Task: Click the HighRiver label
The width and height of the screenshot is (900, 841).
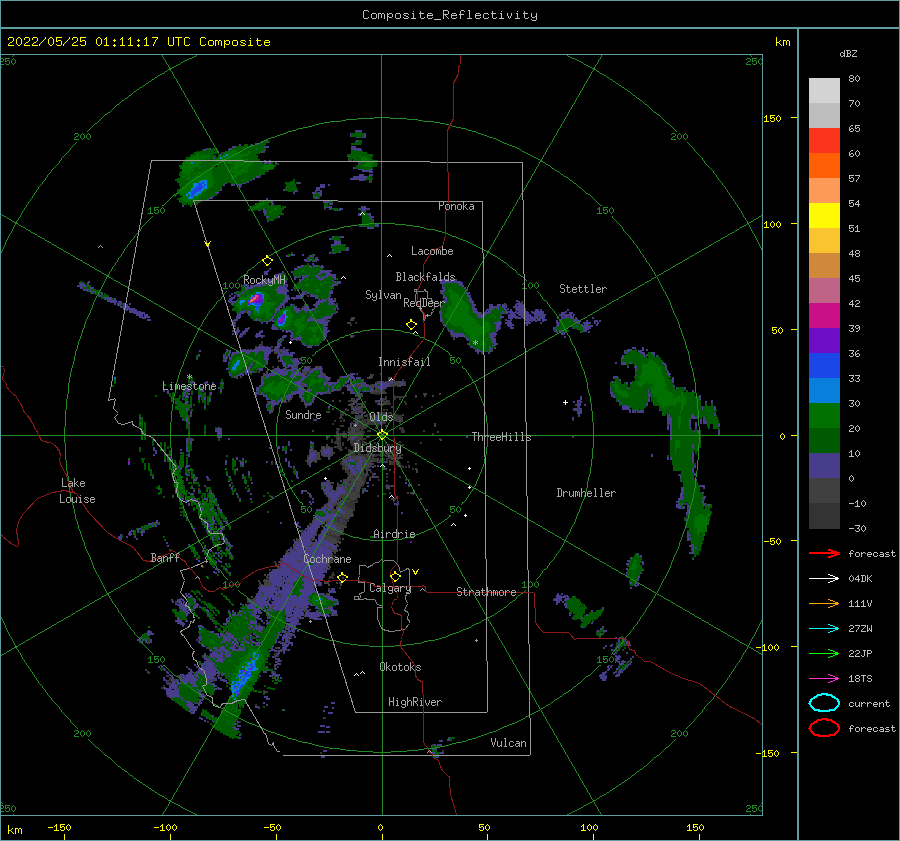Action: [415, 702]
